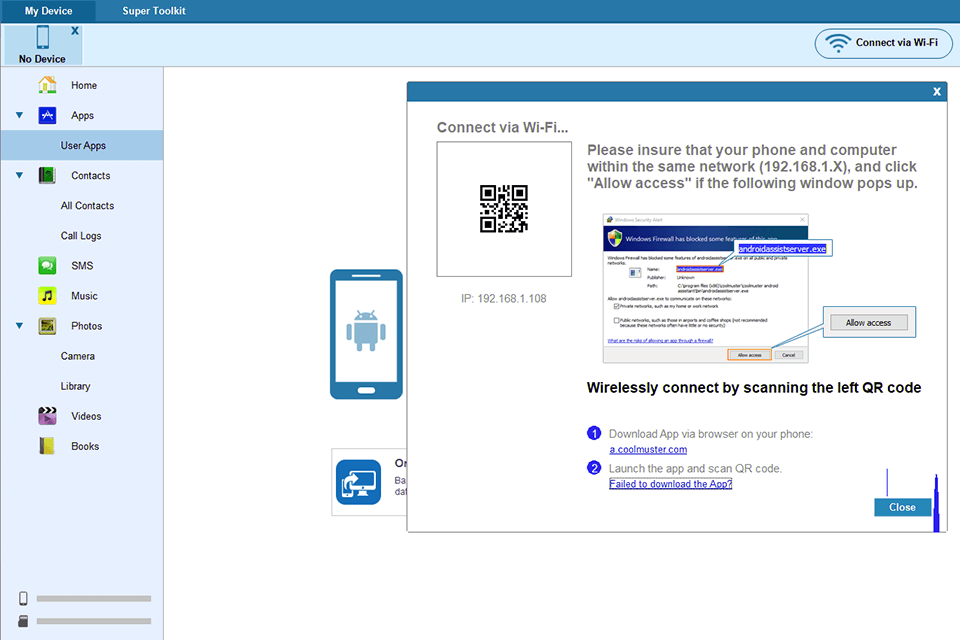The height and width of the screenshot is (640, 960).
Task: Select the Apps icon in sidebar
Action: click(x=47, y=115)
